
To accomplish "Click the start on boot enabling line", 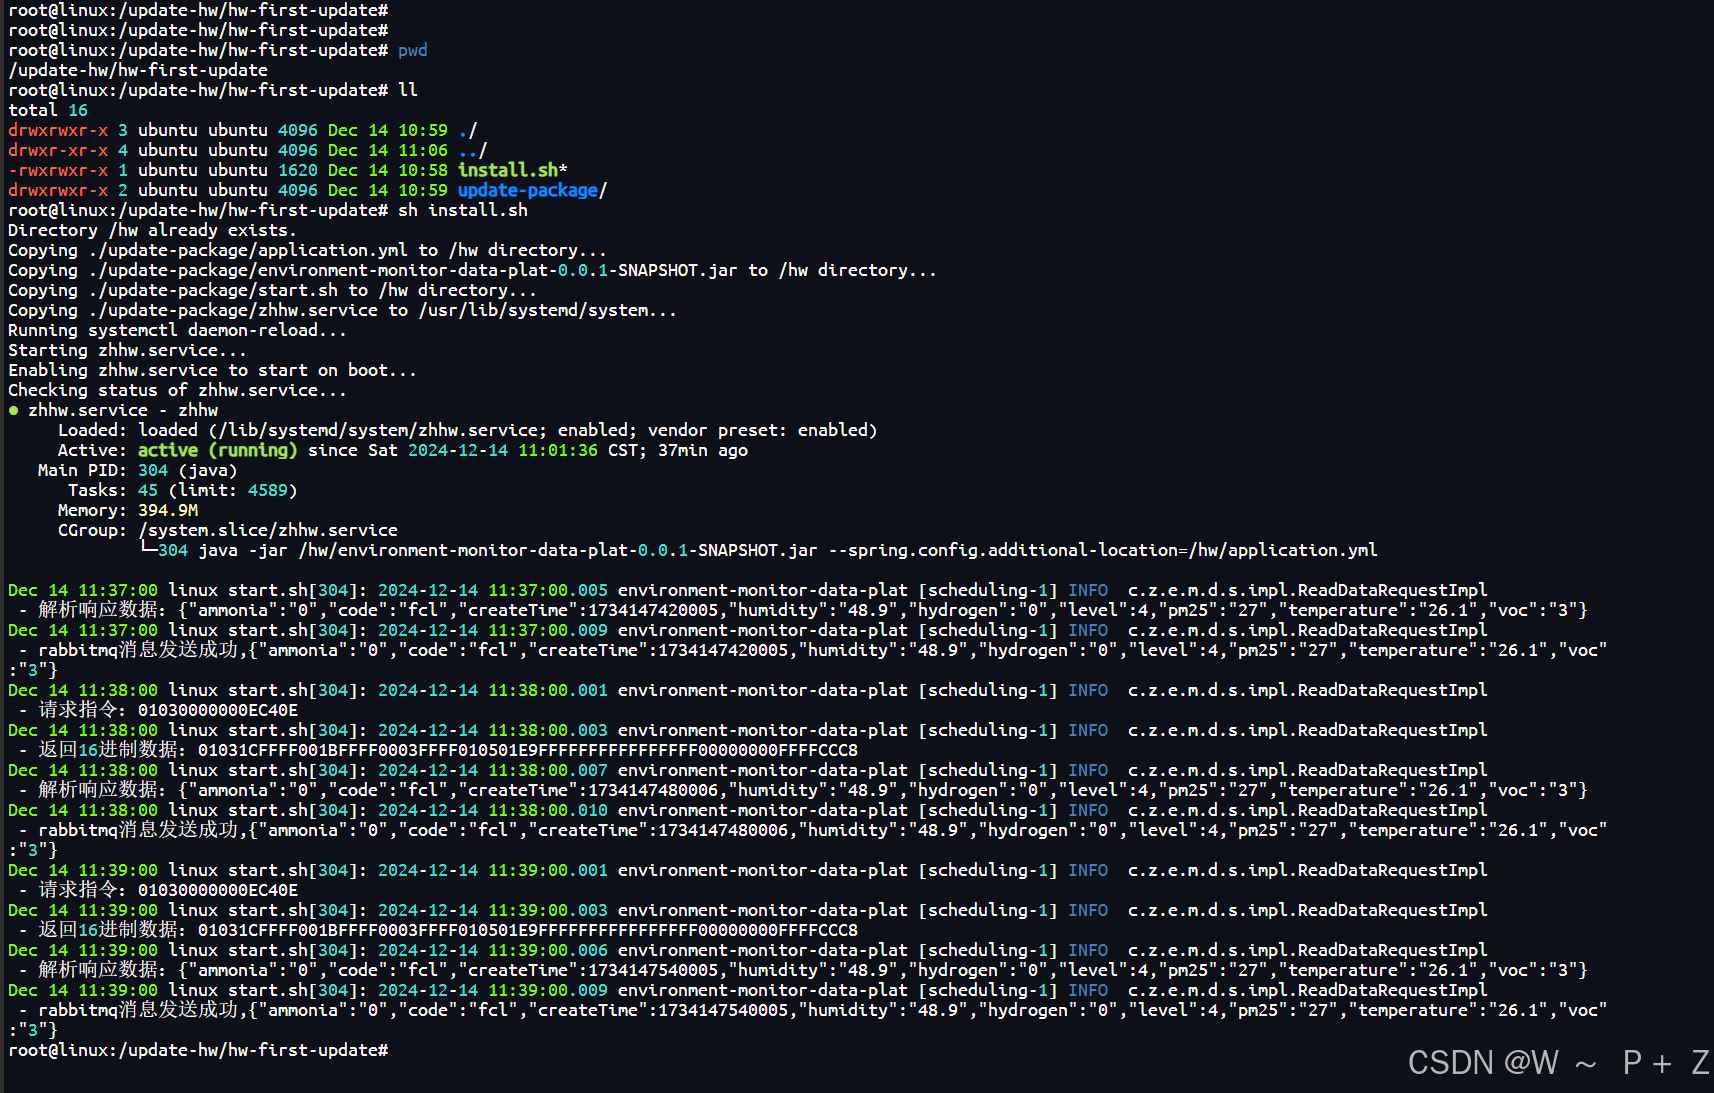I will 210,369.
